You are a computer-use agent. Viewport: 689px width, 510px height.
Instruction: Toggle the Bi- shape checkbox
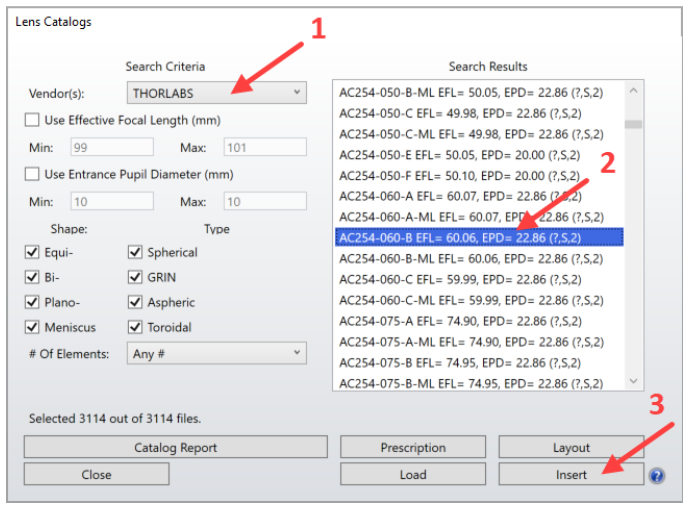tap(32, 277)
